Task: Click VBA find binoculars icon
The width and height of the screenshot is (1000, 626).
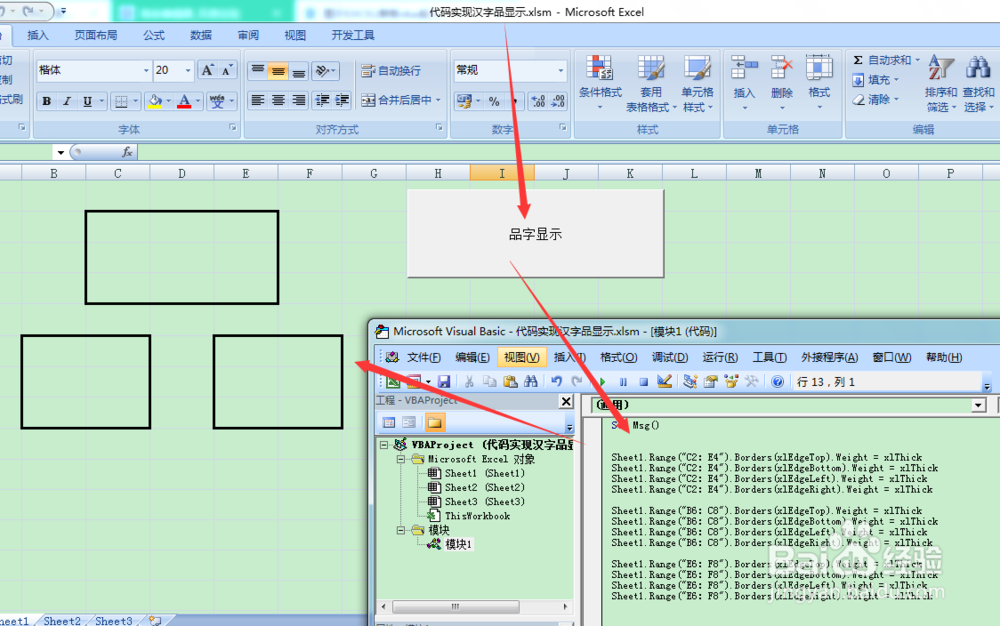Action: click(531, 381)
